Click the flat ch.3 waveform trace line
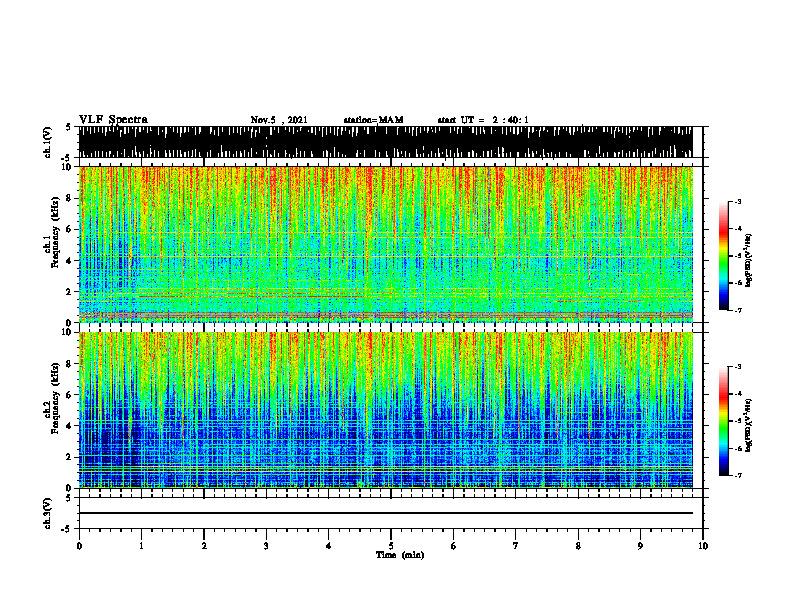Screen dimensions: 792x612 pyautogui.click(x=385, y=513)
